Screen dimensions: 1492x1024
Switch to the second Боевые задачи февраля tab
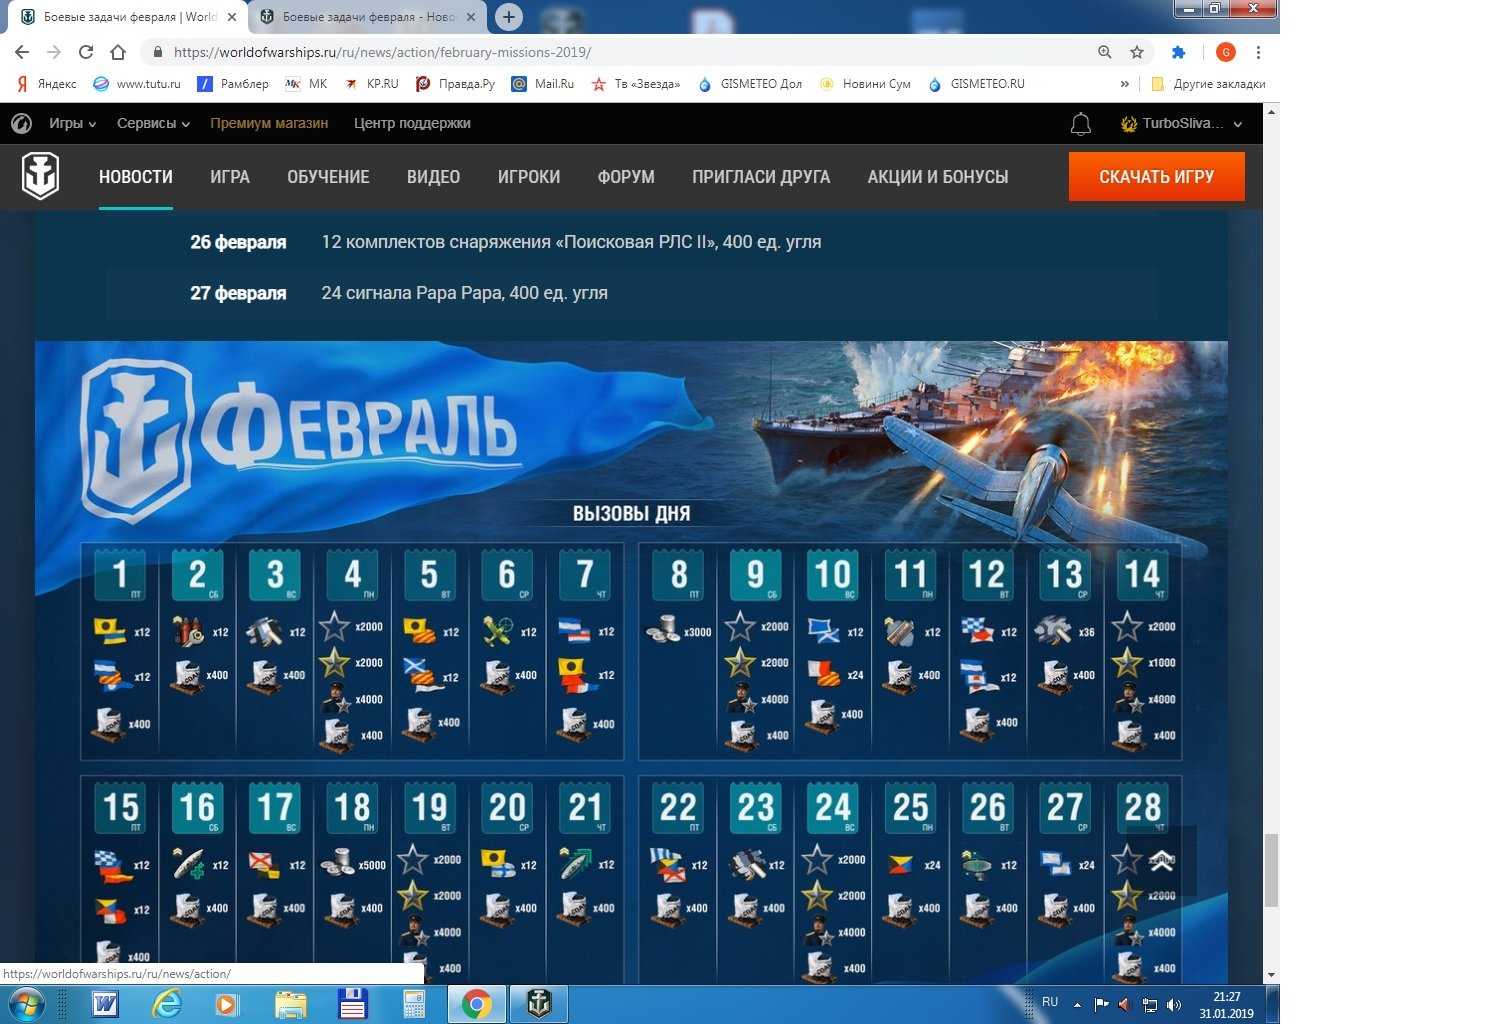(368, 17)
